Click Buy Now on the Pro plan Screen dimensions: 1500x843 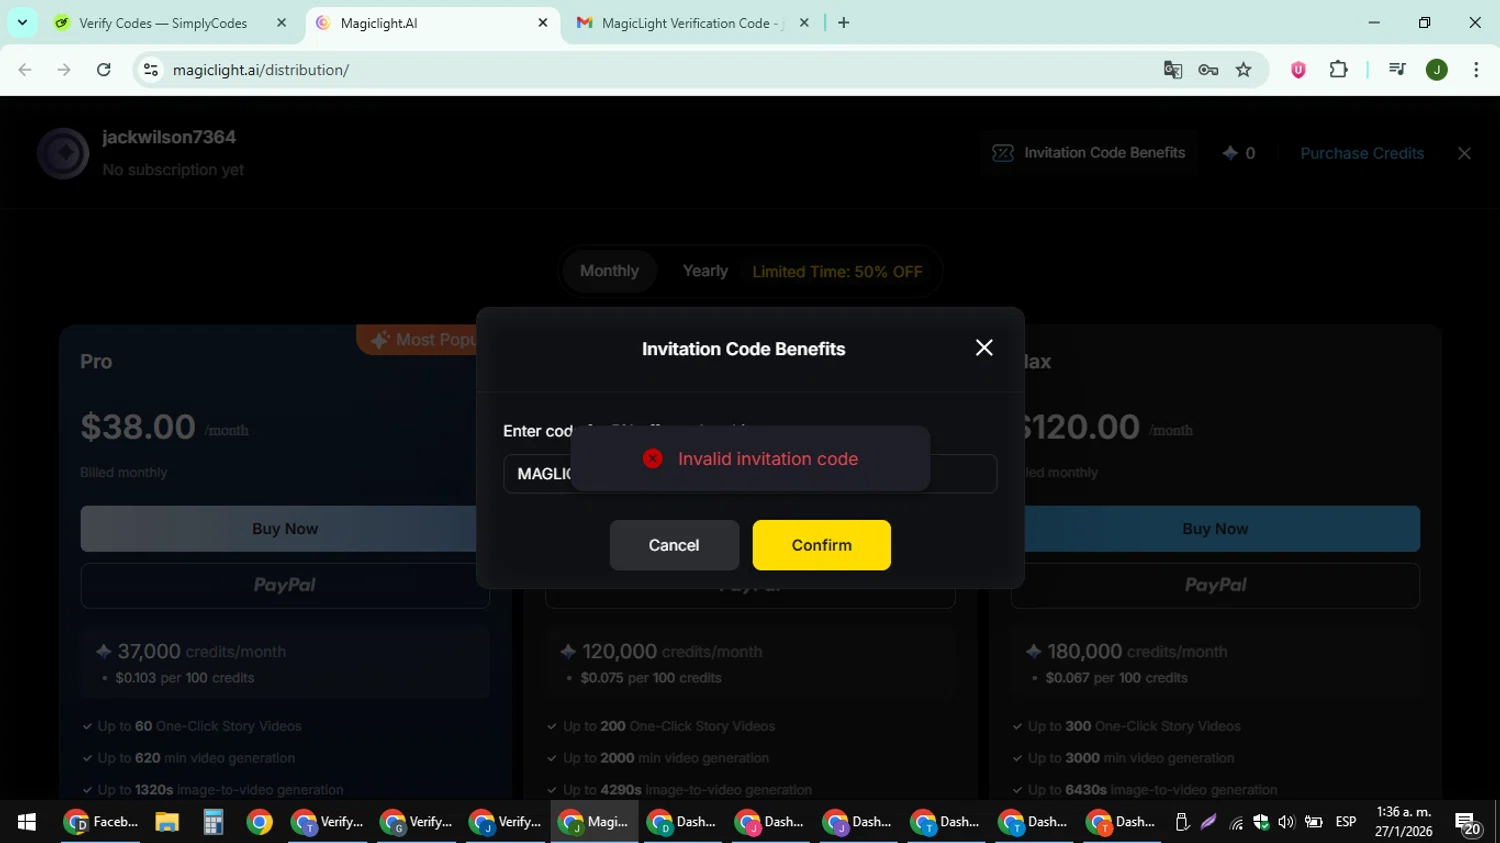285,529
